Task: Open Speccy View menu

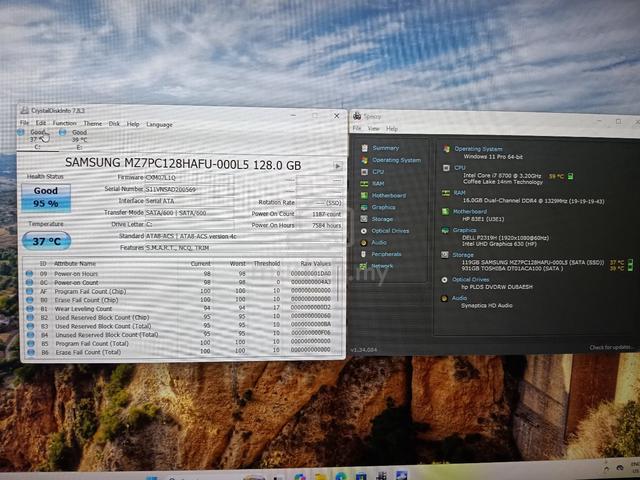Action: (x=373, y=128)
